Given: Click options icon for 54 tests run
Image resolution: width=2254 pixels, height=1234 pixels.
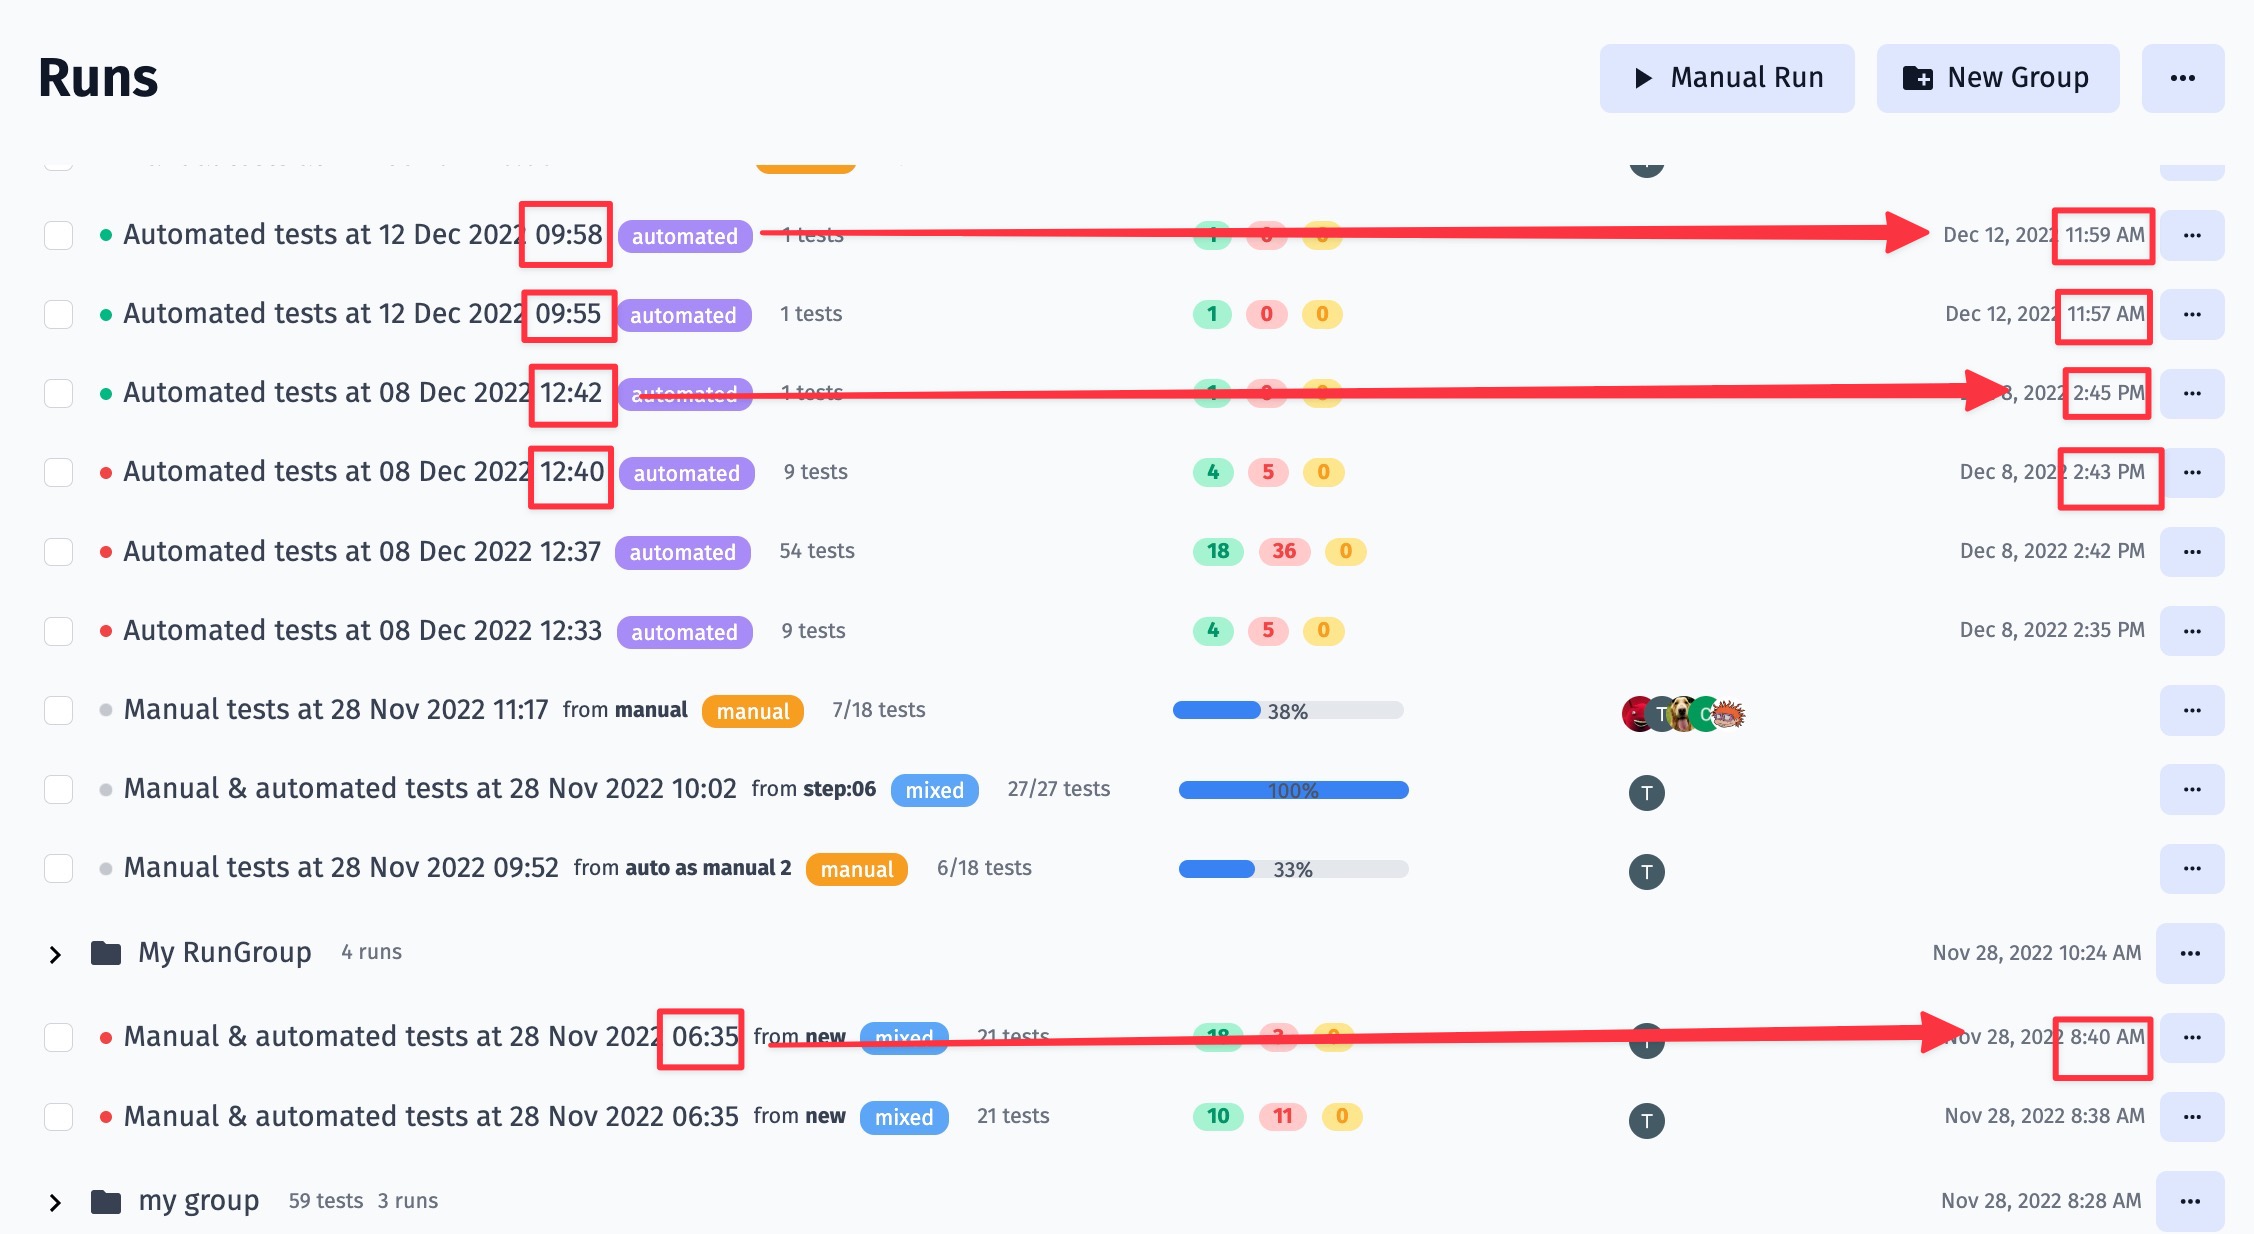Looking at the screenshot, I should pos(2191,552).
